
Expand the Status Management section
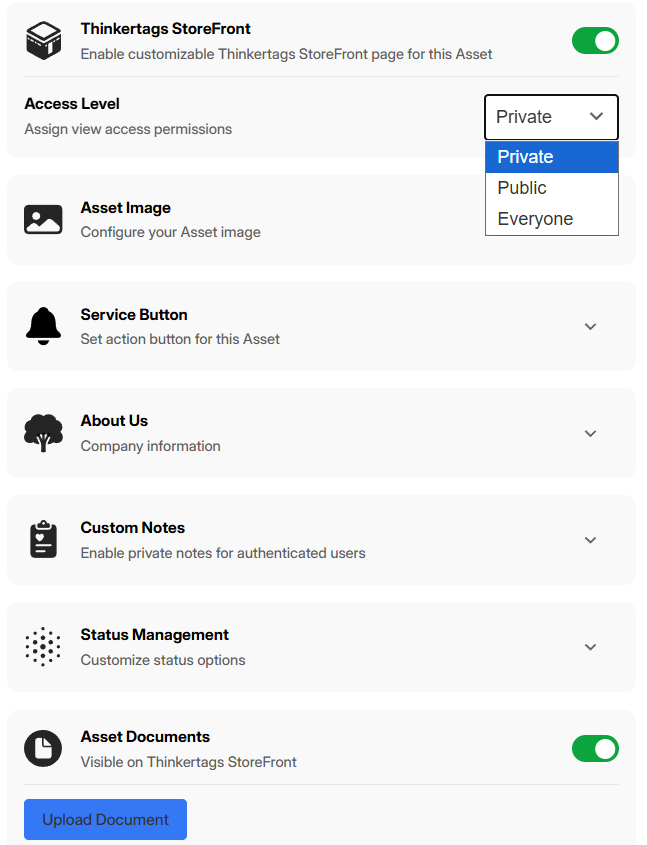coord(590,646)
